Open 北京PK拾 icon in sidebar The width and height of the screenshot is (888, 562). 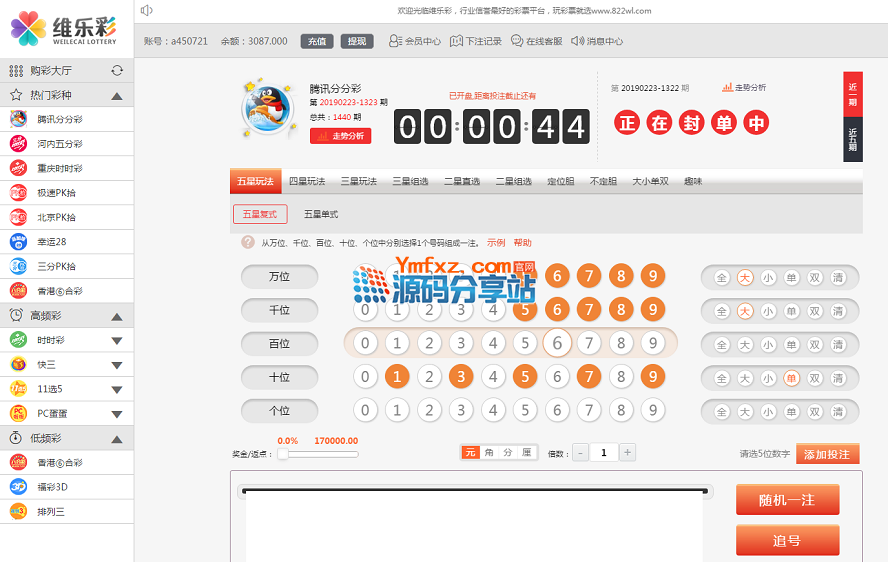tap(18, 217)
